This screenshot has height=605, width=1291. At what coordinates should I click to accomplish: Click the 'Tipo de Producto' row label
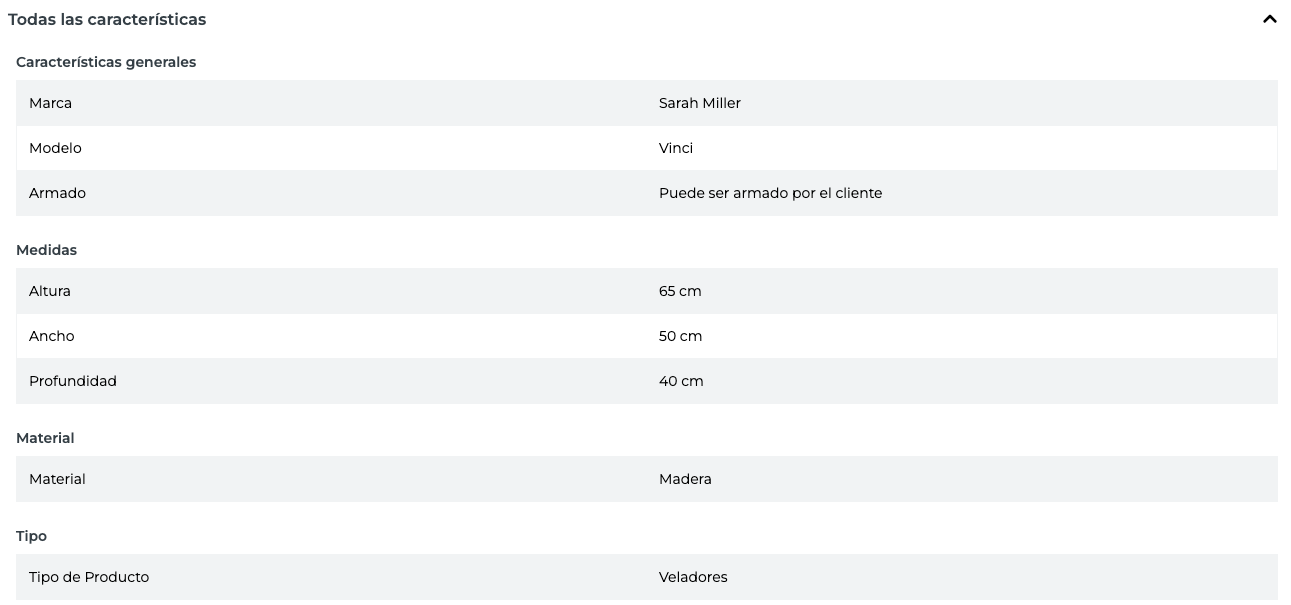pyautogui.click(x=89, y=577)
